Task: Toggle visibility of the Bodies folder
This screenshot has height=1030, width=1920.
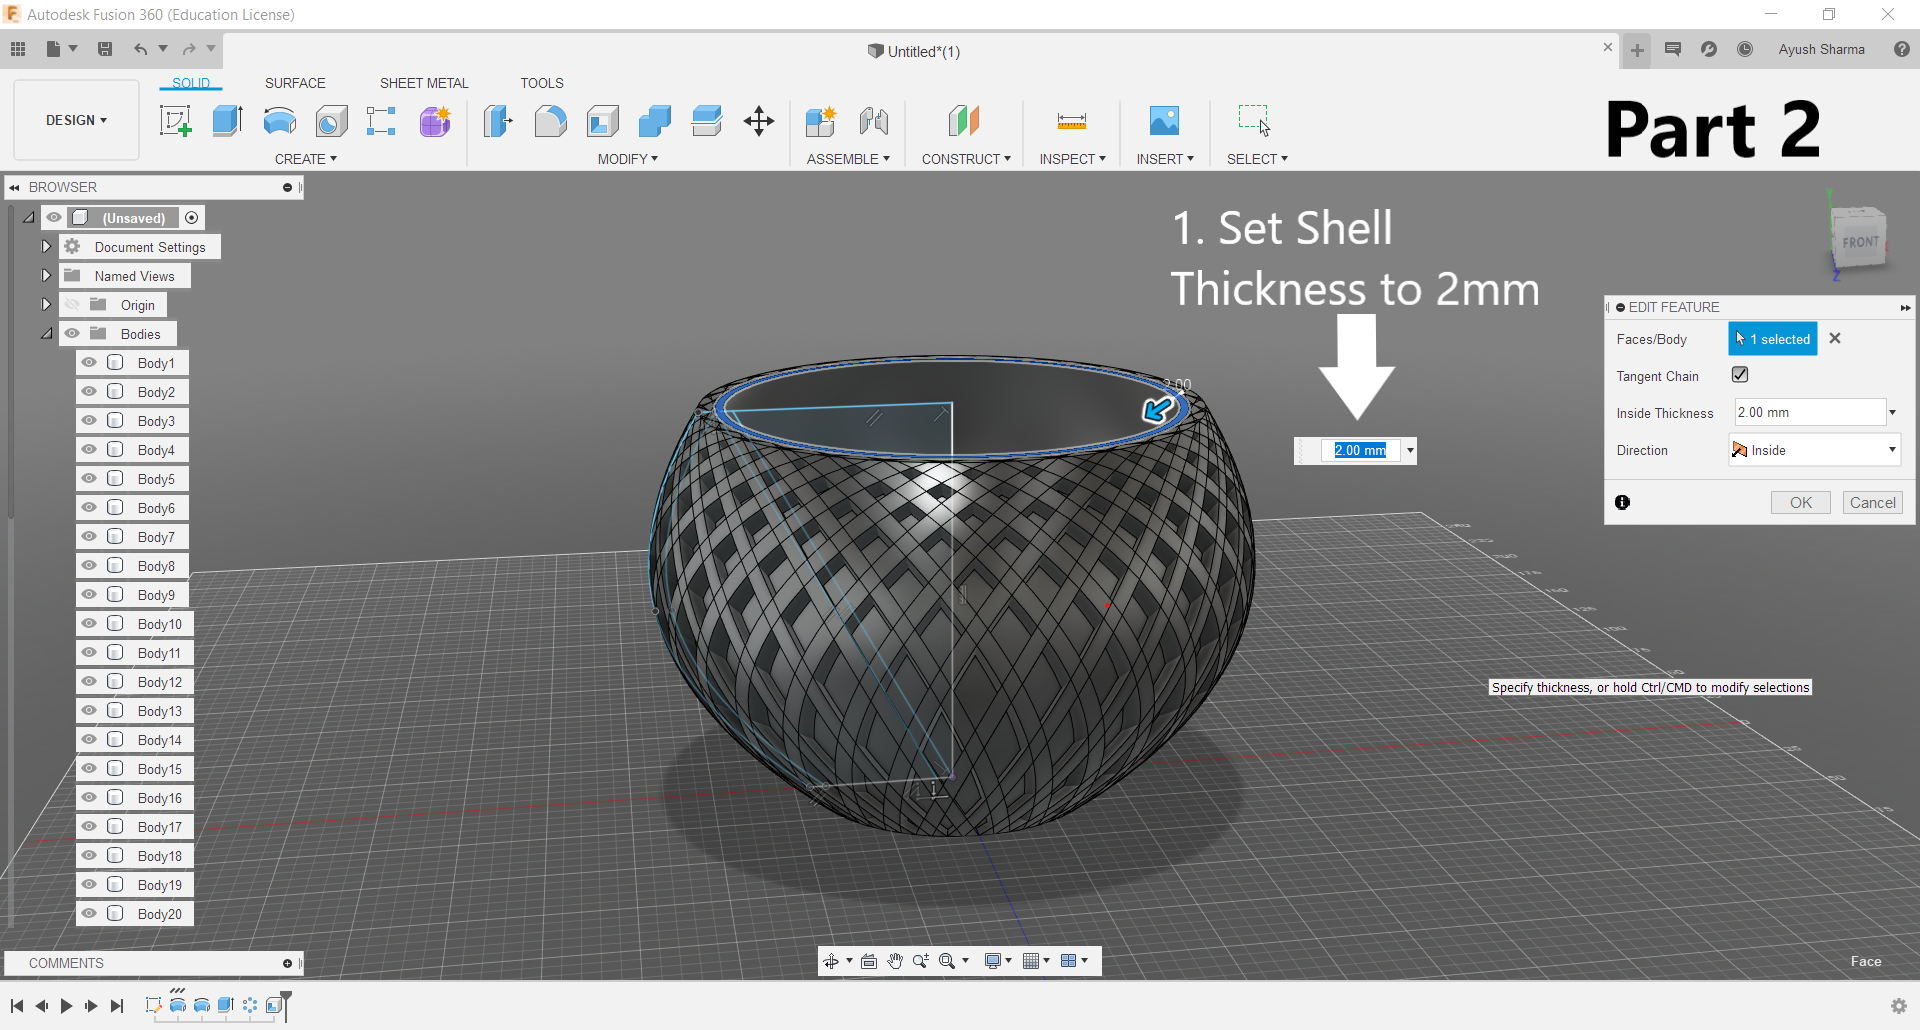Action: [x=72, y=334]
